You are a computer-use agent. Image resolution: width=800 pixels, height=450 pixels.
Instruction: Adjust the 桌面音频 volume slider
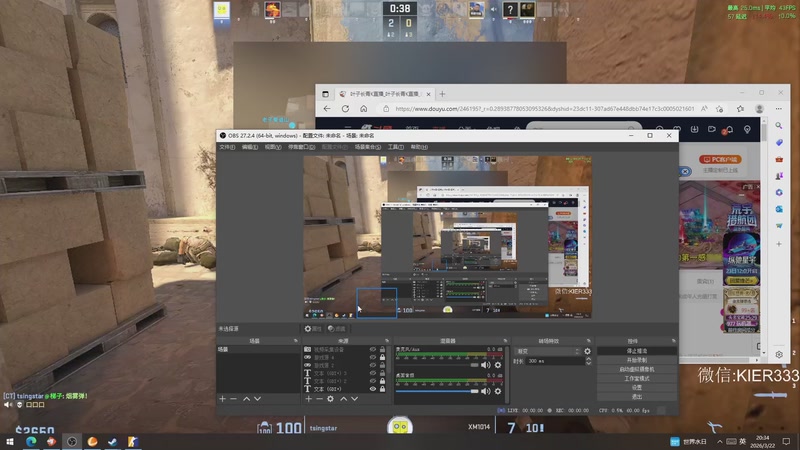click(437, 391)
